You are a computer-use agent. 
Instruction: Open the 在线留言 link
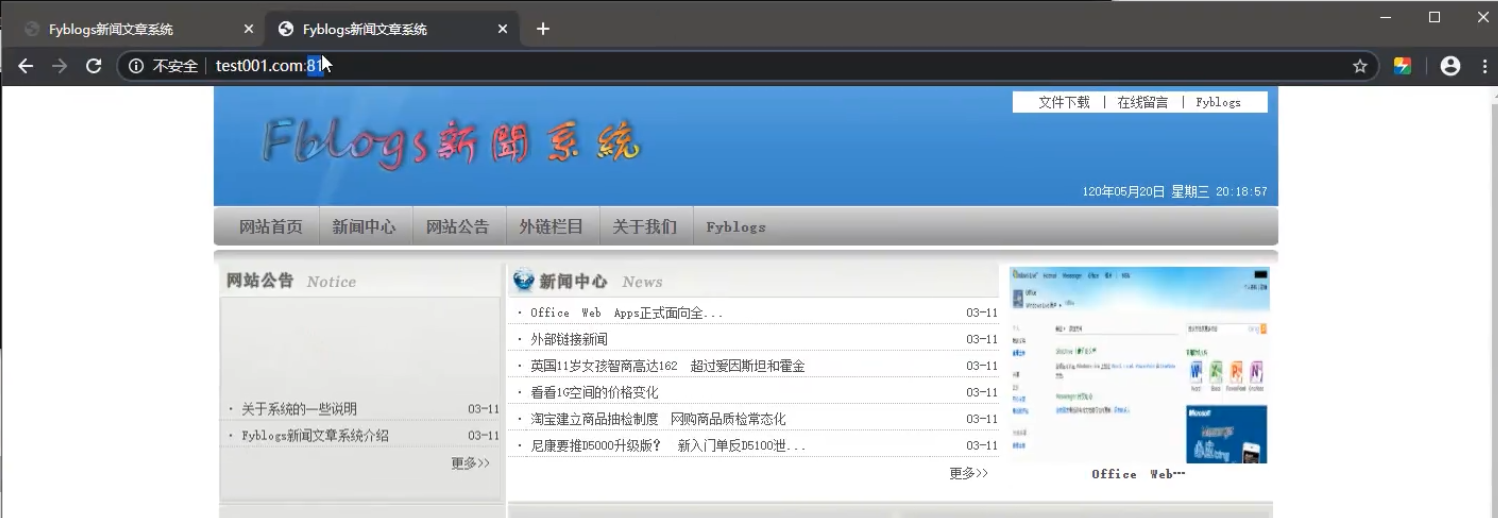(1142, 102)
